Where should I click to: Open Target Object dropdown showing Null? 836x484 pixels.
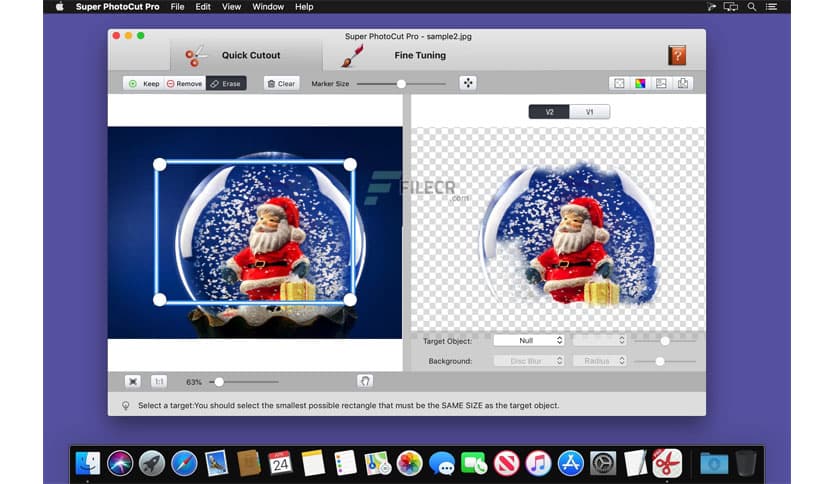[529, 341]
